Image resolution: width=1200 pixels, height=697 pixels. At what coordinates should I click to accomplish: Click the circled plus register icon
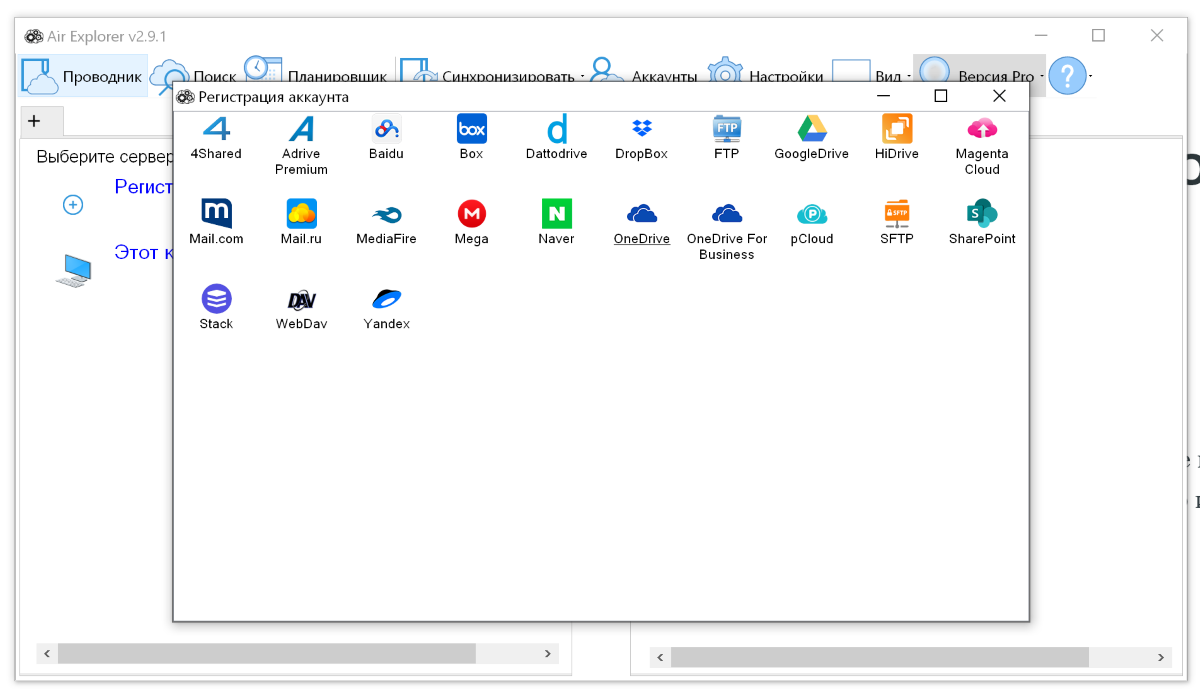[73, 205]
